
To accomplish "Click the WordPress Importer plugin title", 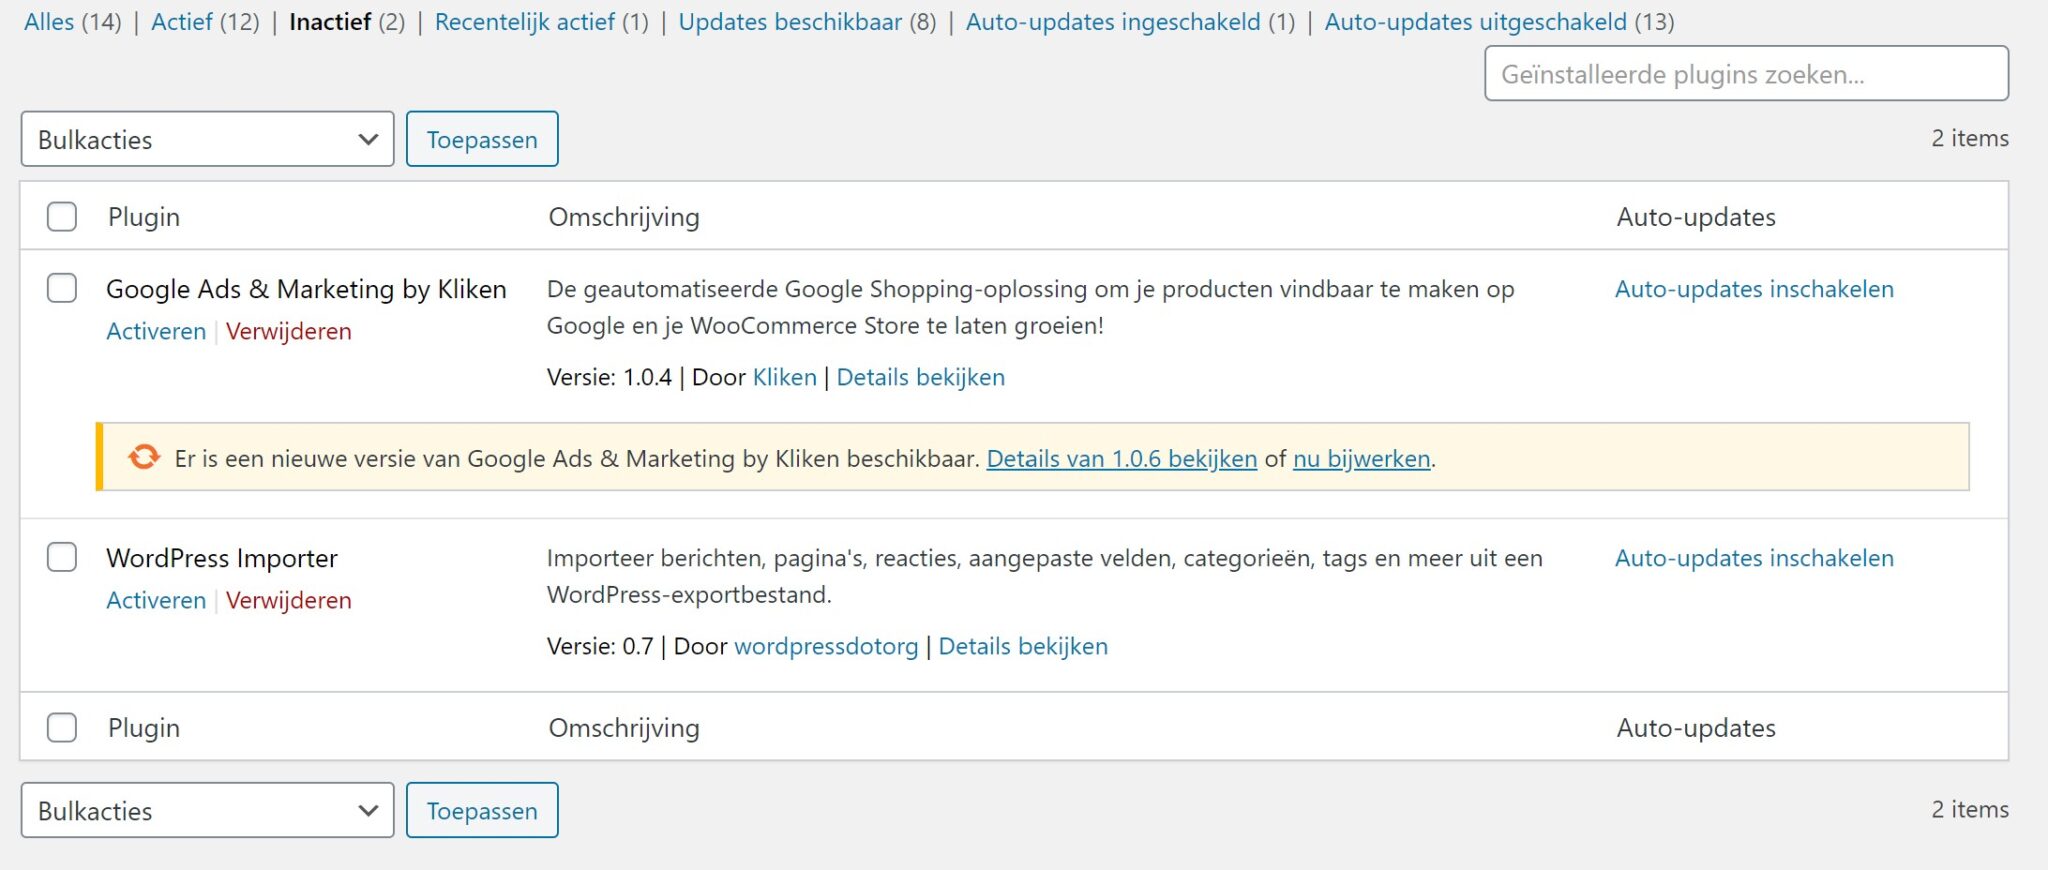I will point(222,558).
